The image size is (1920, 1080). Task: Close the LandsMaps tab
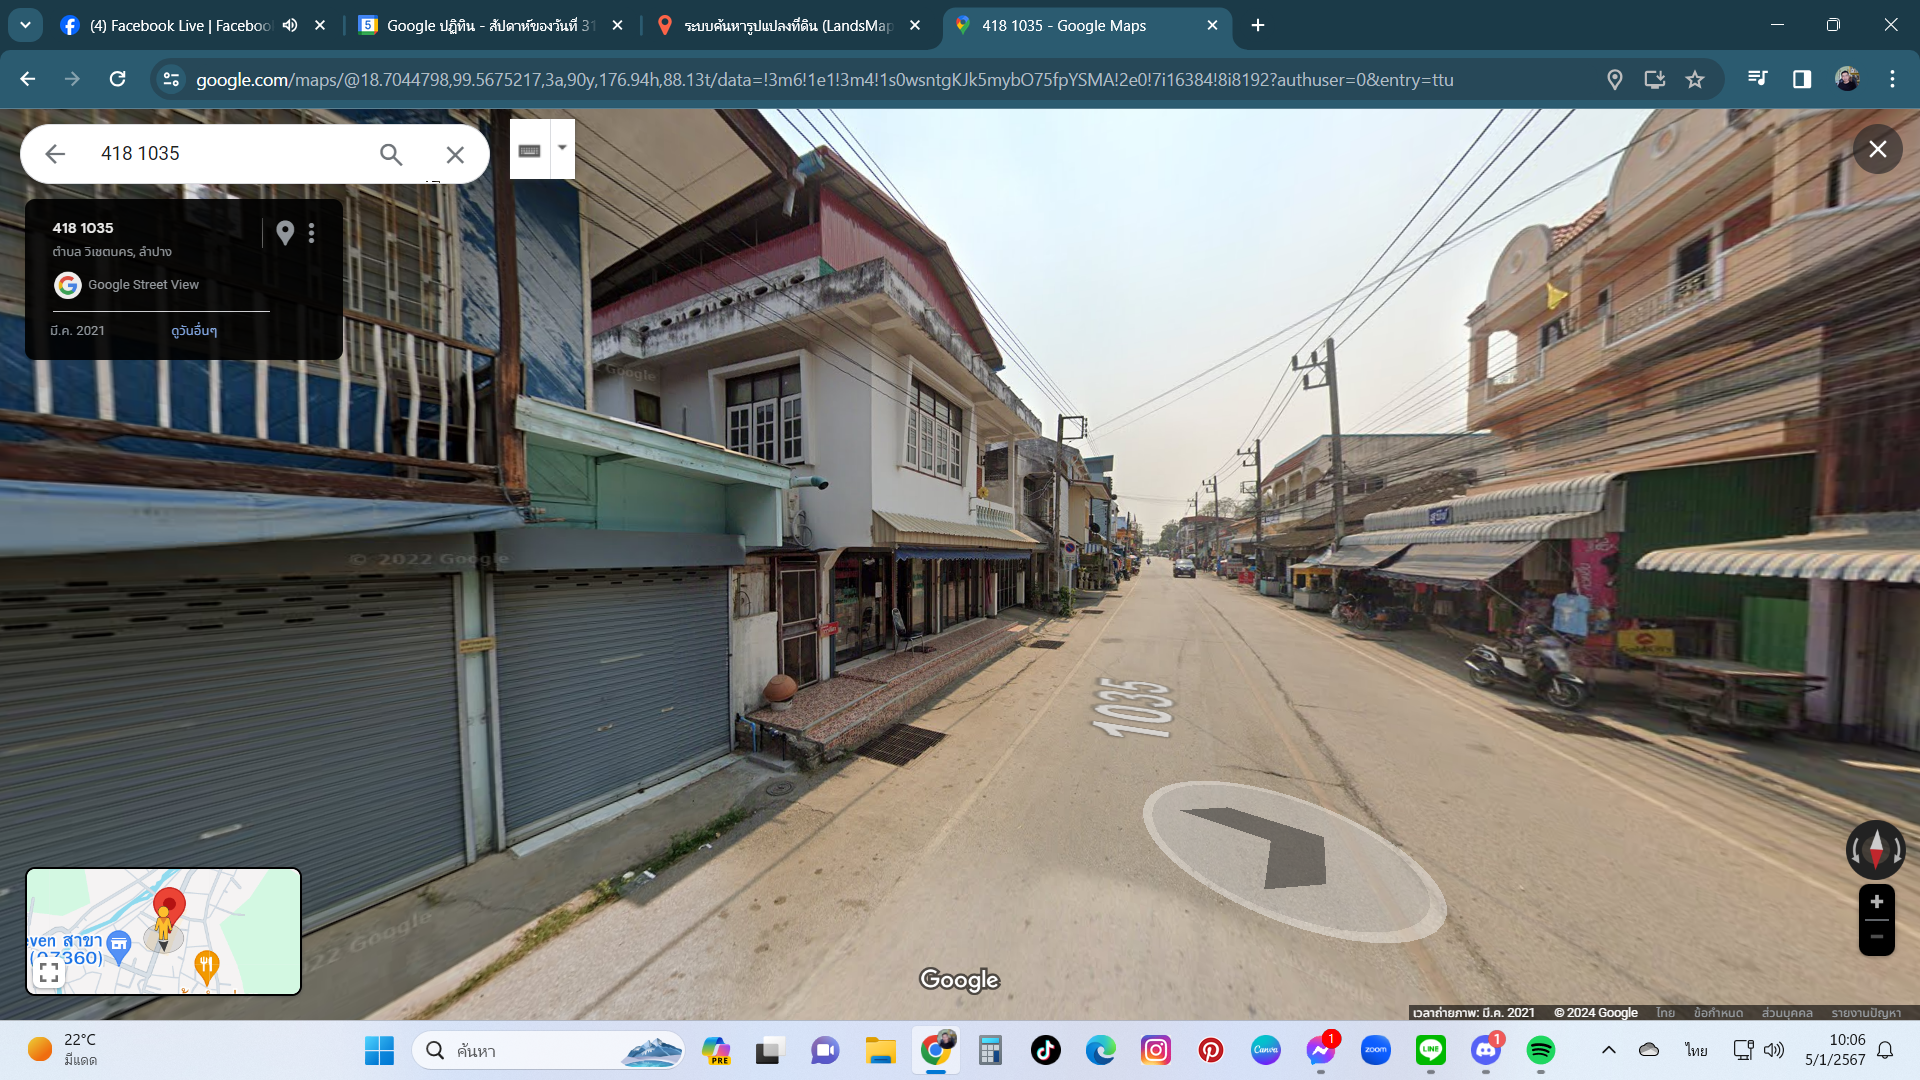(x=914, y=25)
